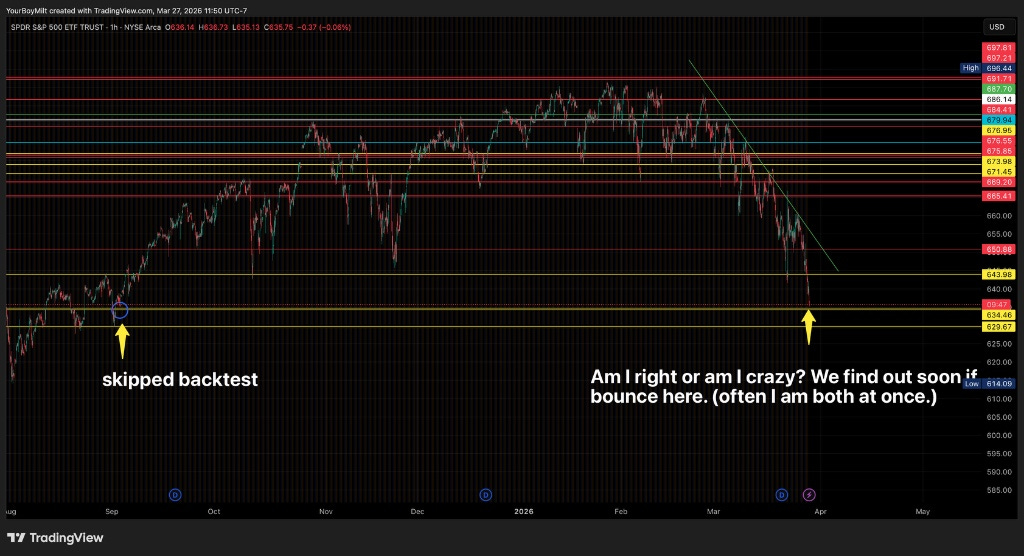Screen dimensions: 1024x556
Task: Click the Nov label on the time axis
Action: [326, 512]
